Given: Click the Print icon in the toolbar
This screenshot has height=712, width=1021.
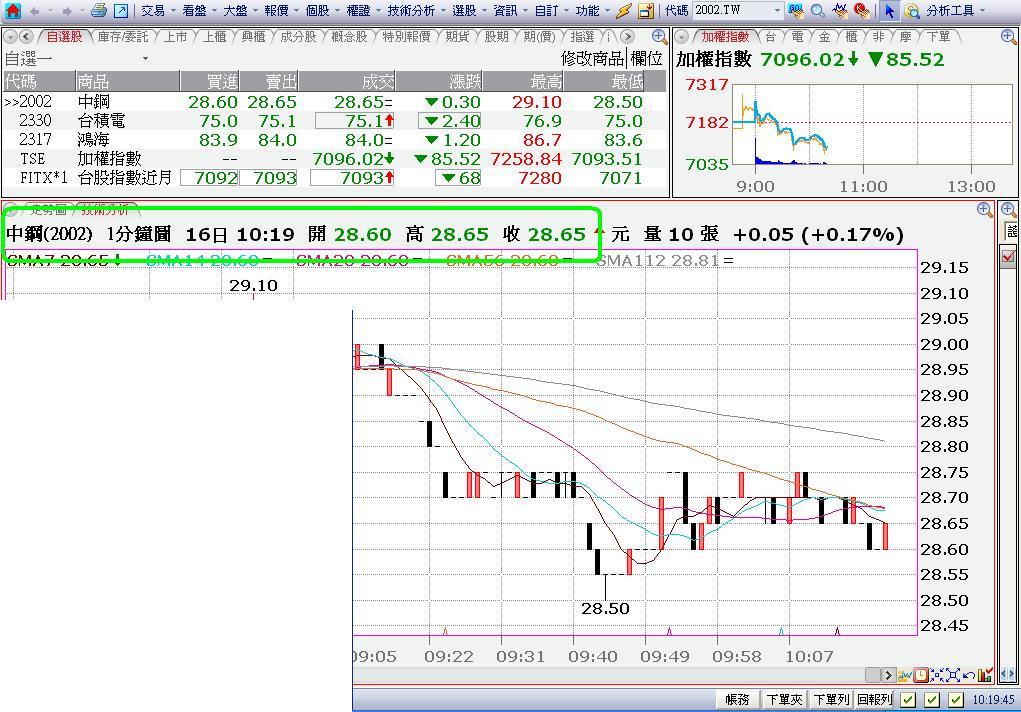Looking at the screenshot, I should [x=99, y=10].
